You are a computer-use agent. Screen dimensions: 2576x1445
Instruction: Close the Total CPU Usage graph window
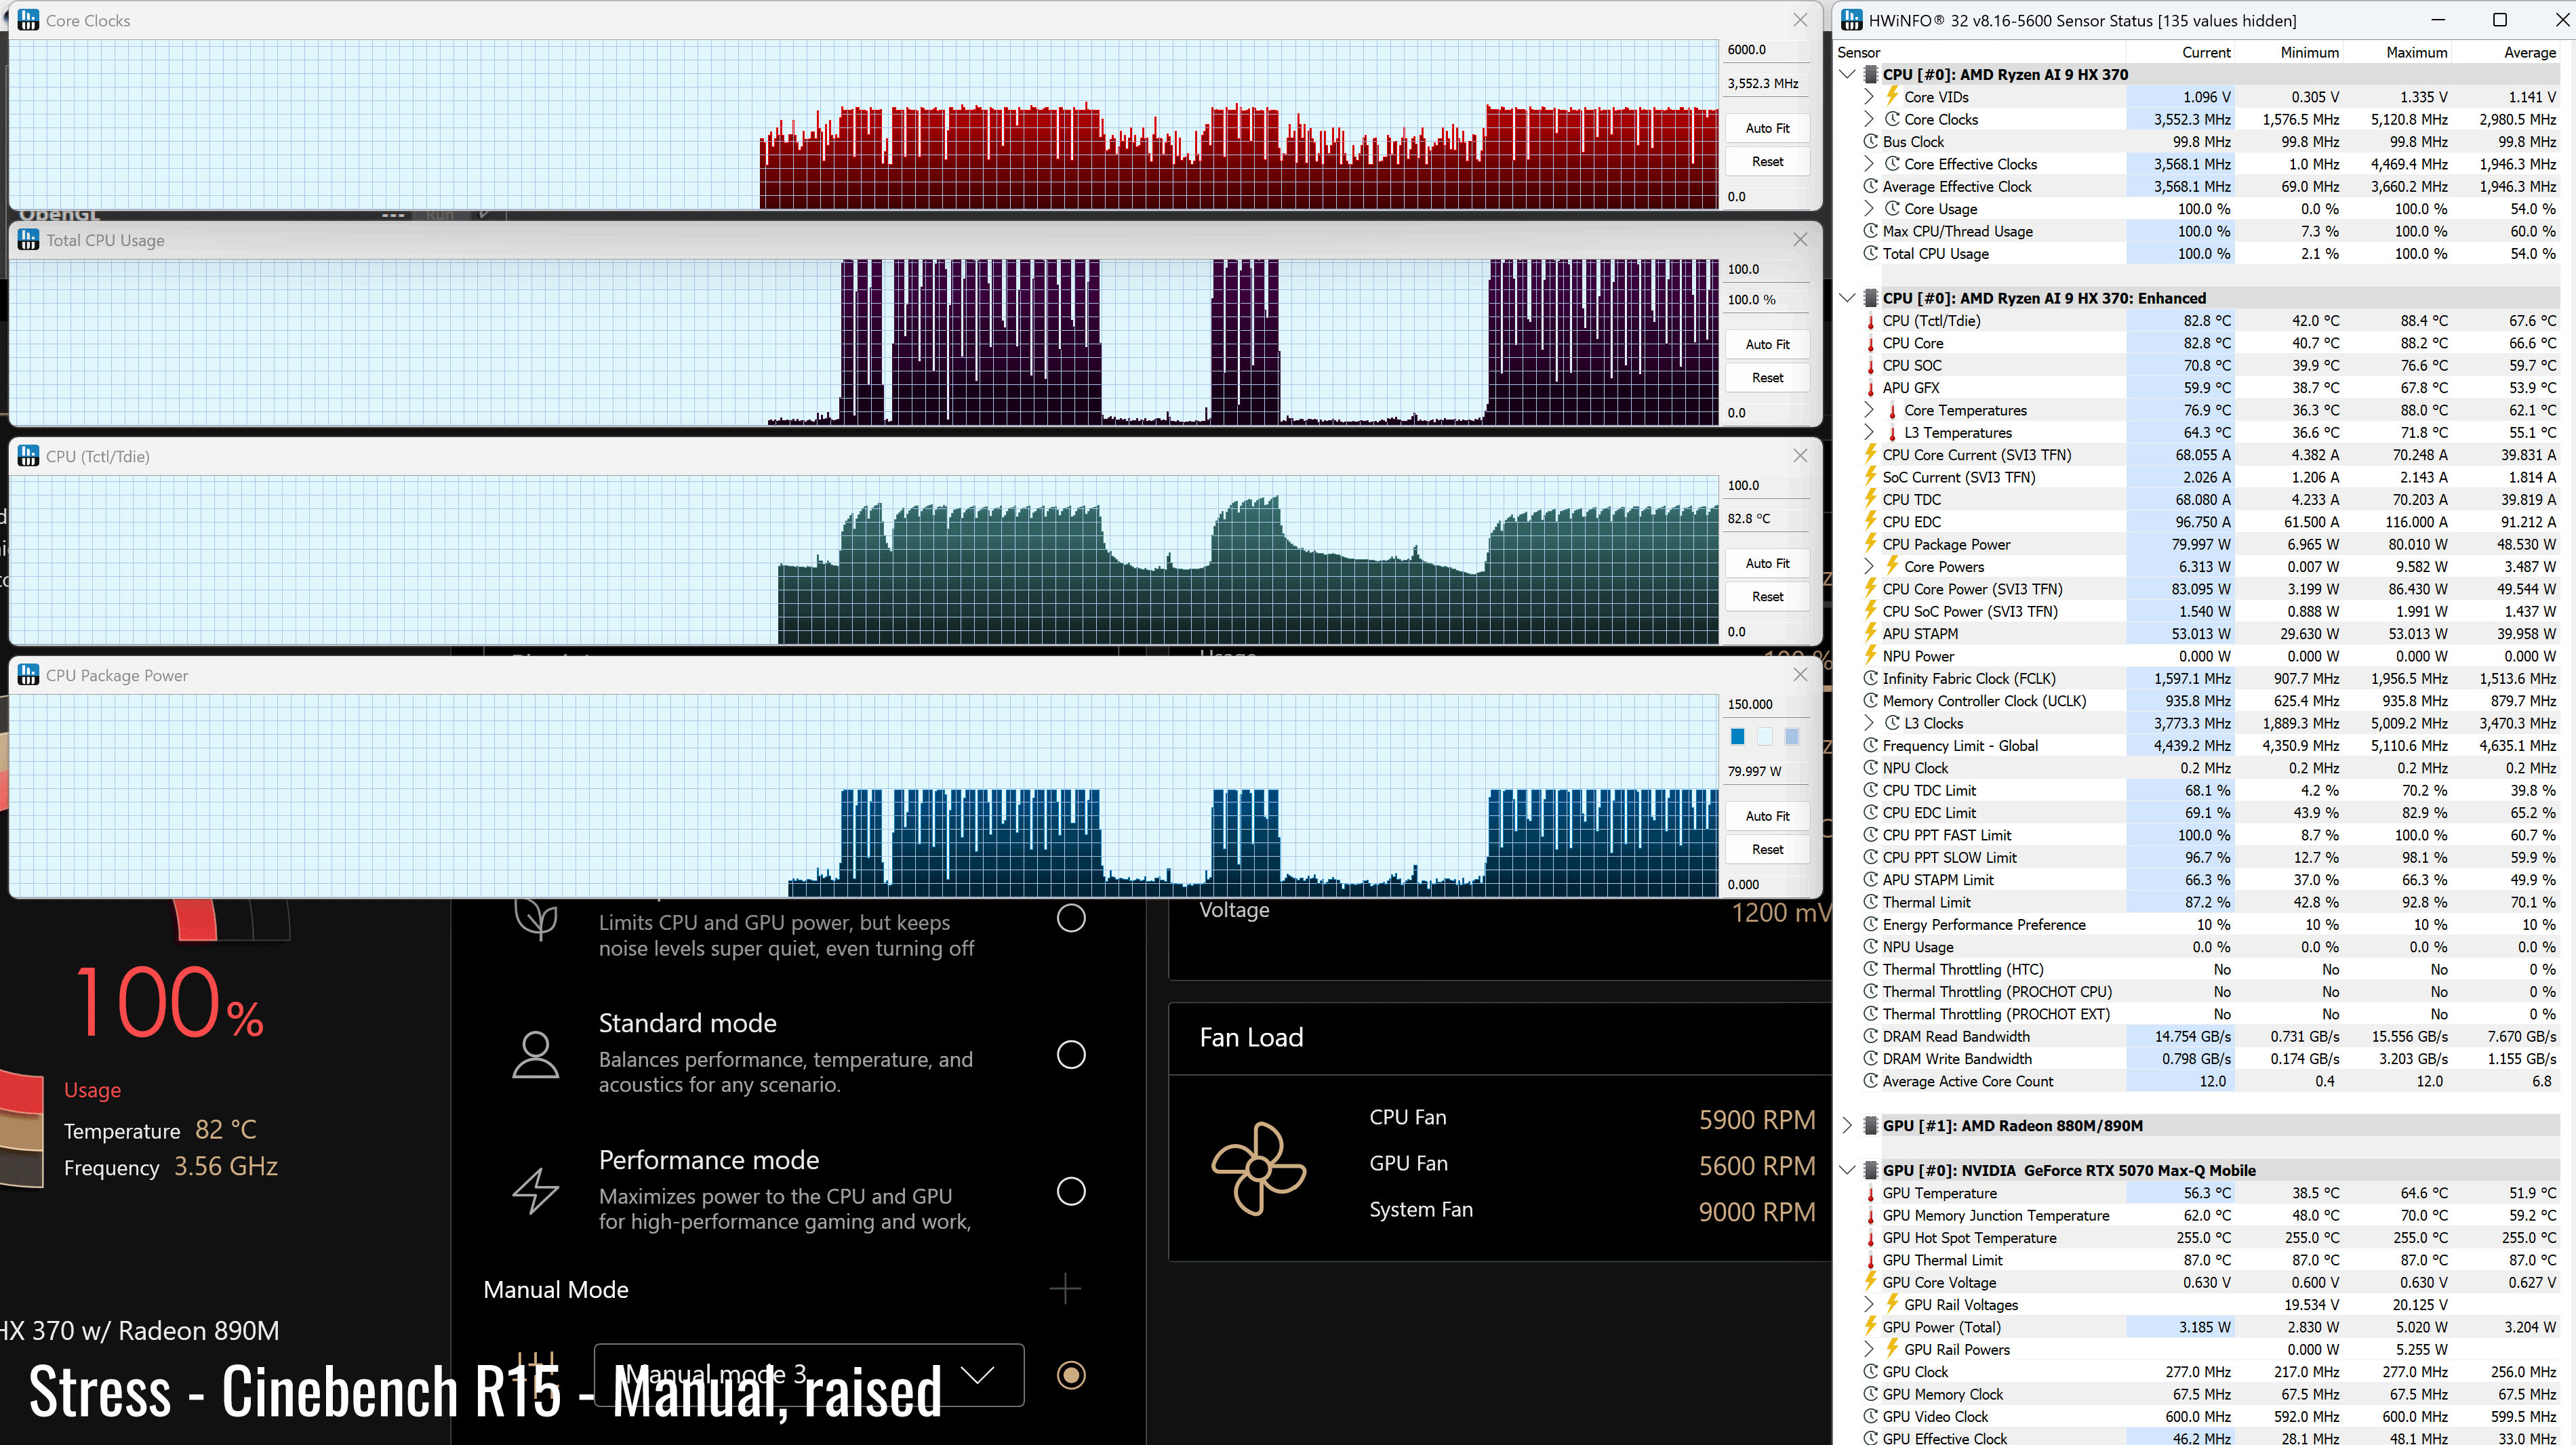(x=1800, y=239)
